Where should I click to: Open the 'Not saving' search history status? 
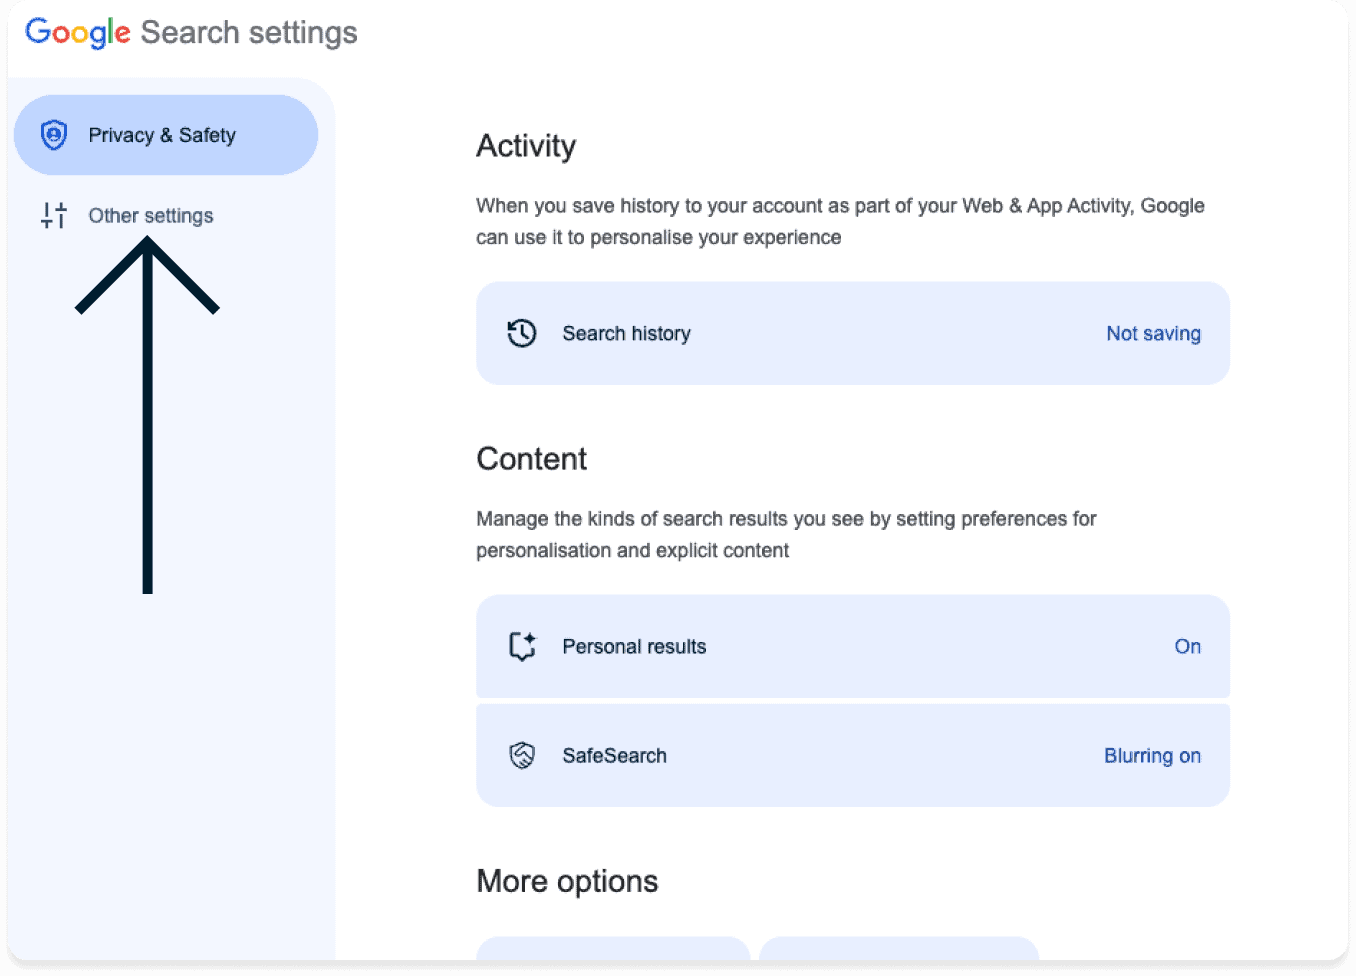point(1152,333)
